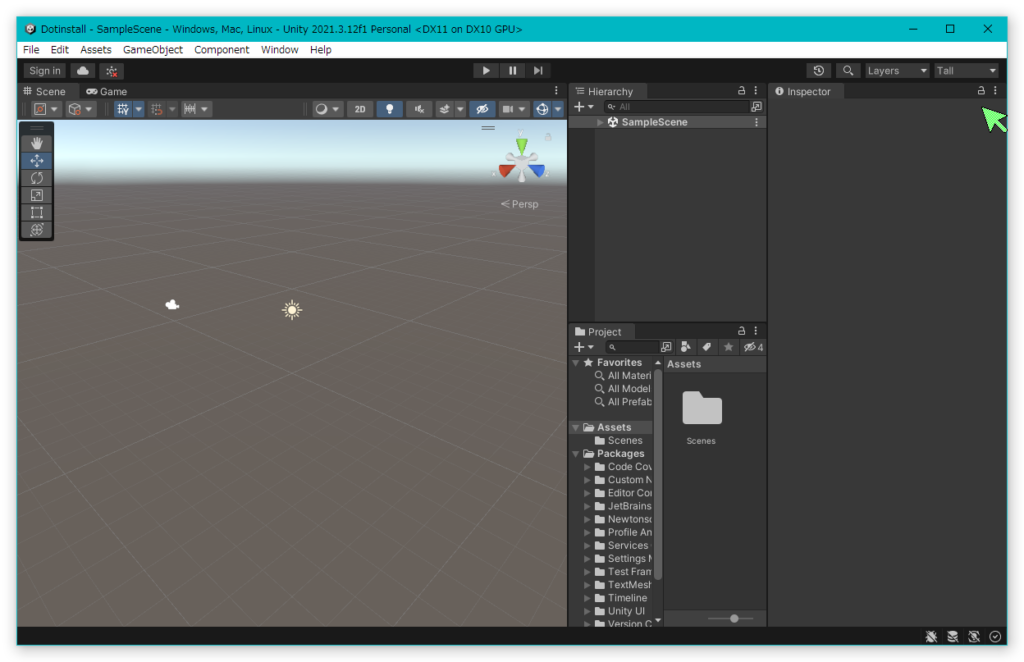This screenshot has height=662, width=1024.
Task: Toggle hidden packages visibility in Project panel
Action: (752, 347)
